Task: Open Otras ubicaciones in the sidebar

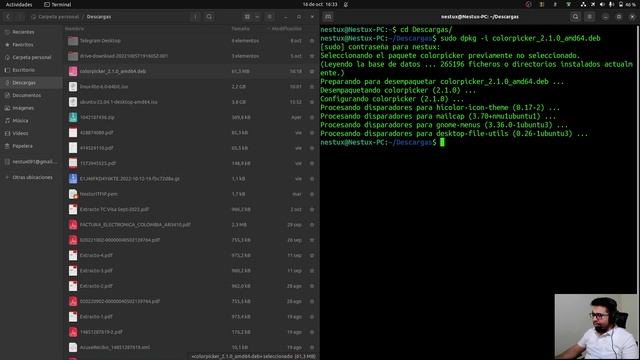Action: click(x=31, y=177)
